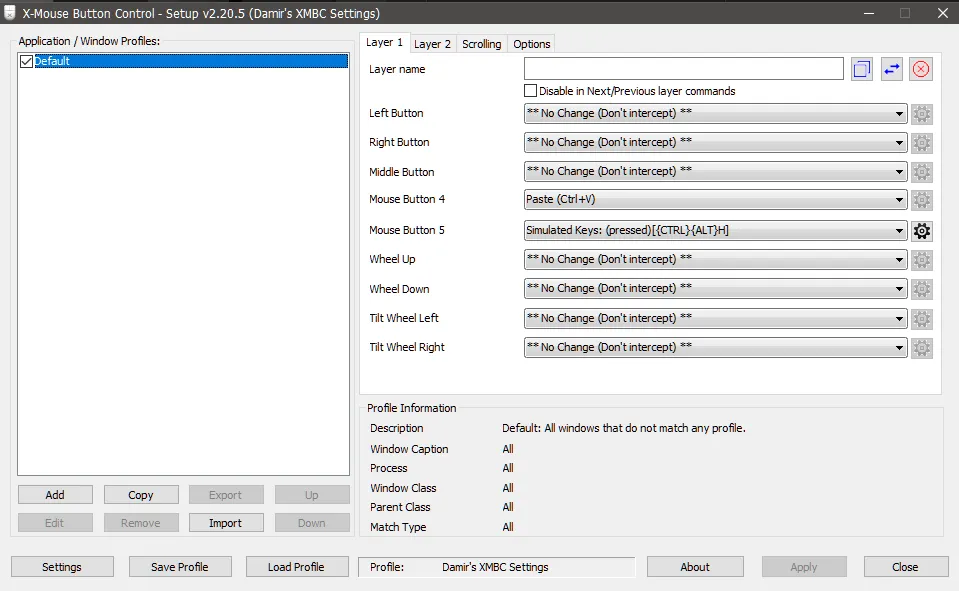
Task: Open the Middle Button action dropdown
Action: 715,172
